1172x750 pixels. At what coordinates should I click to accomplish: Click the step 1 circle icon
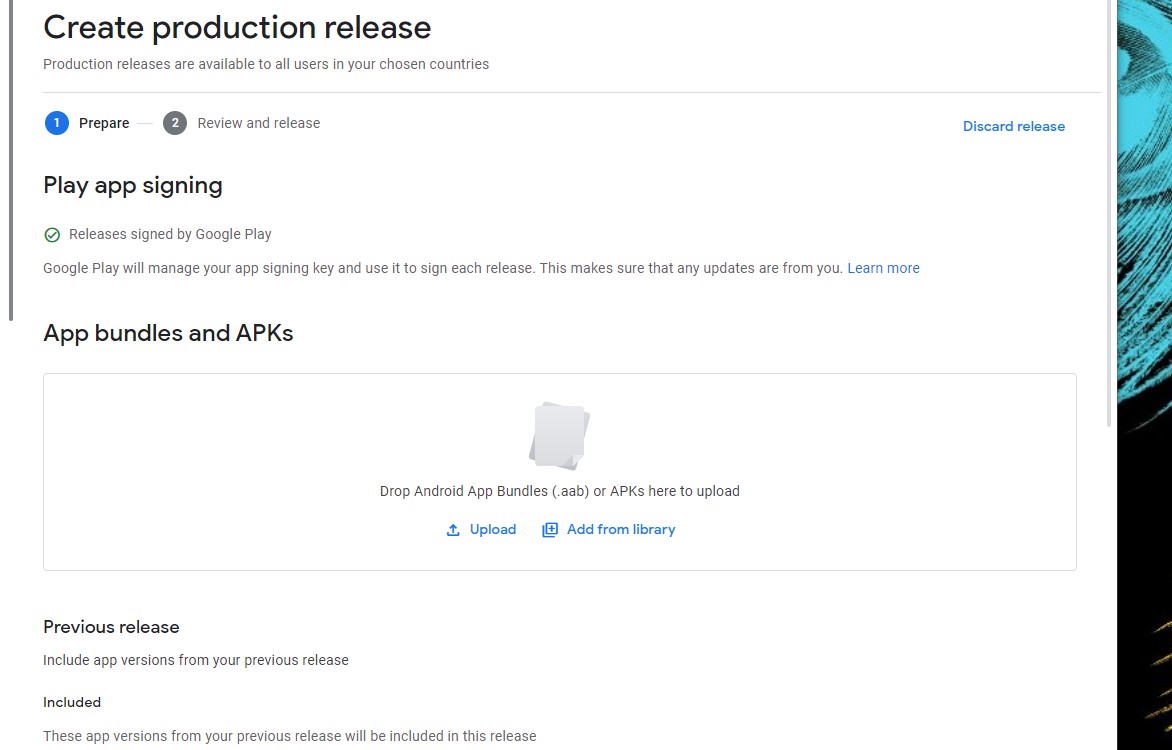pyautogui.click(x=57, y=123)
